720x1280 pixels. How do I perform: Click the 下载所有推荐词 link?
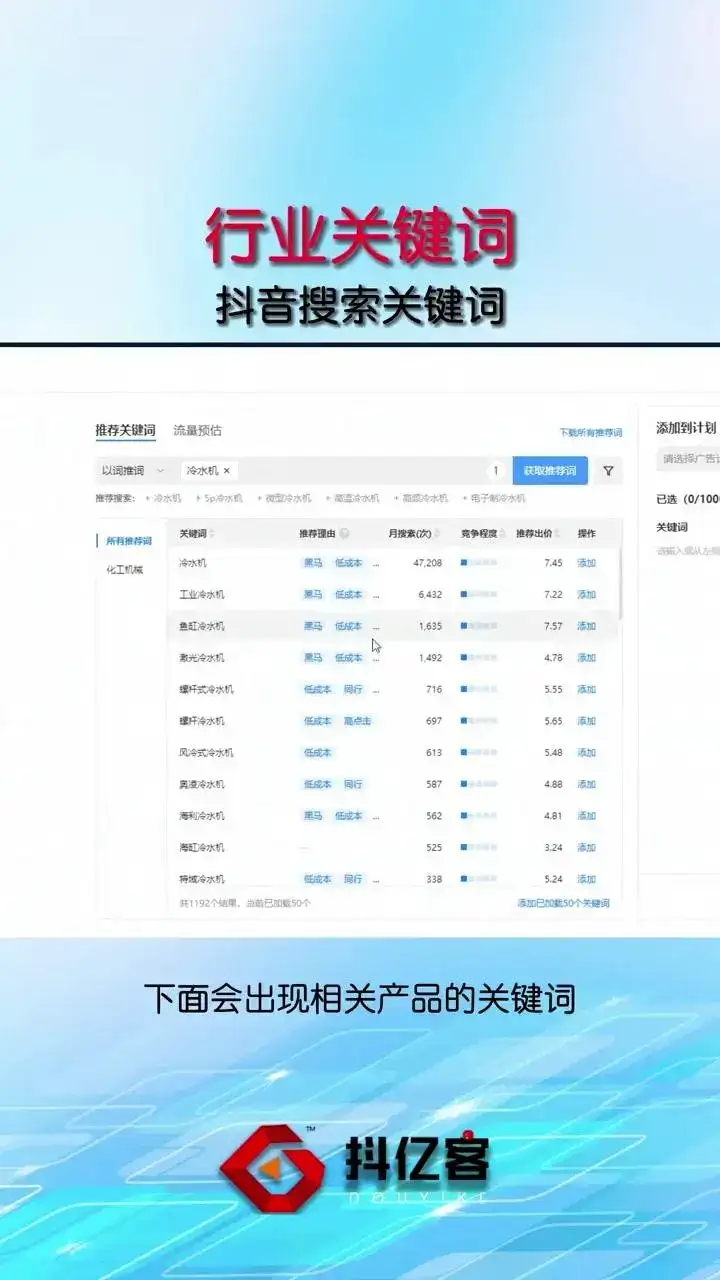pyautogui.click(x=591, y=433)
